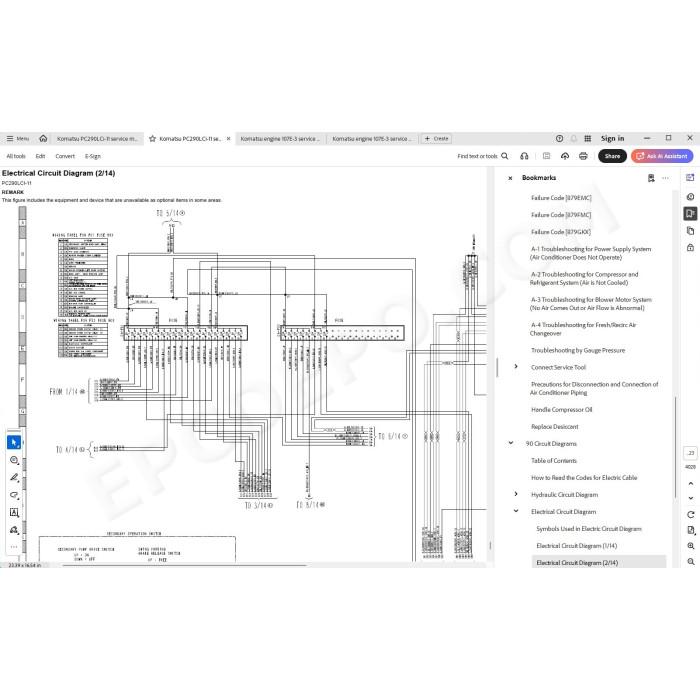Go to previous page up arrow
The width and height of the screenshot is (700, 700).
coord(691,483)
